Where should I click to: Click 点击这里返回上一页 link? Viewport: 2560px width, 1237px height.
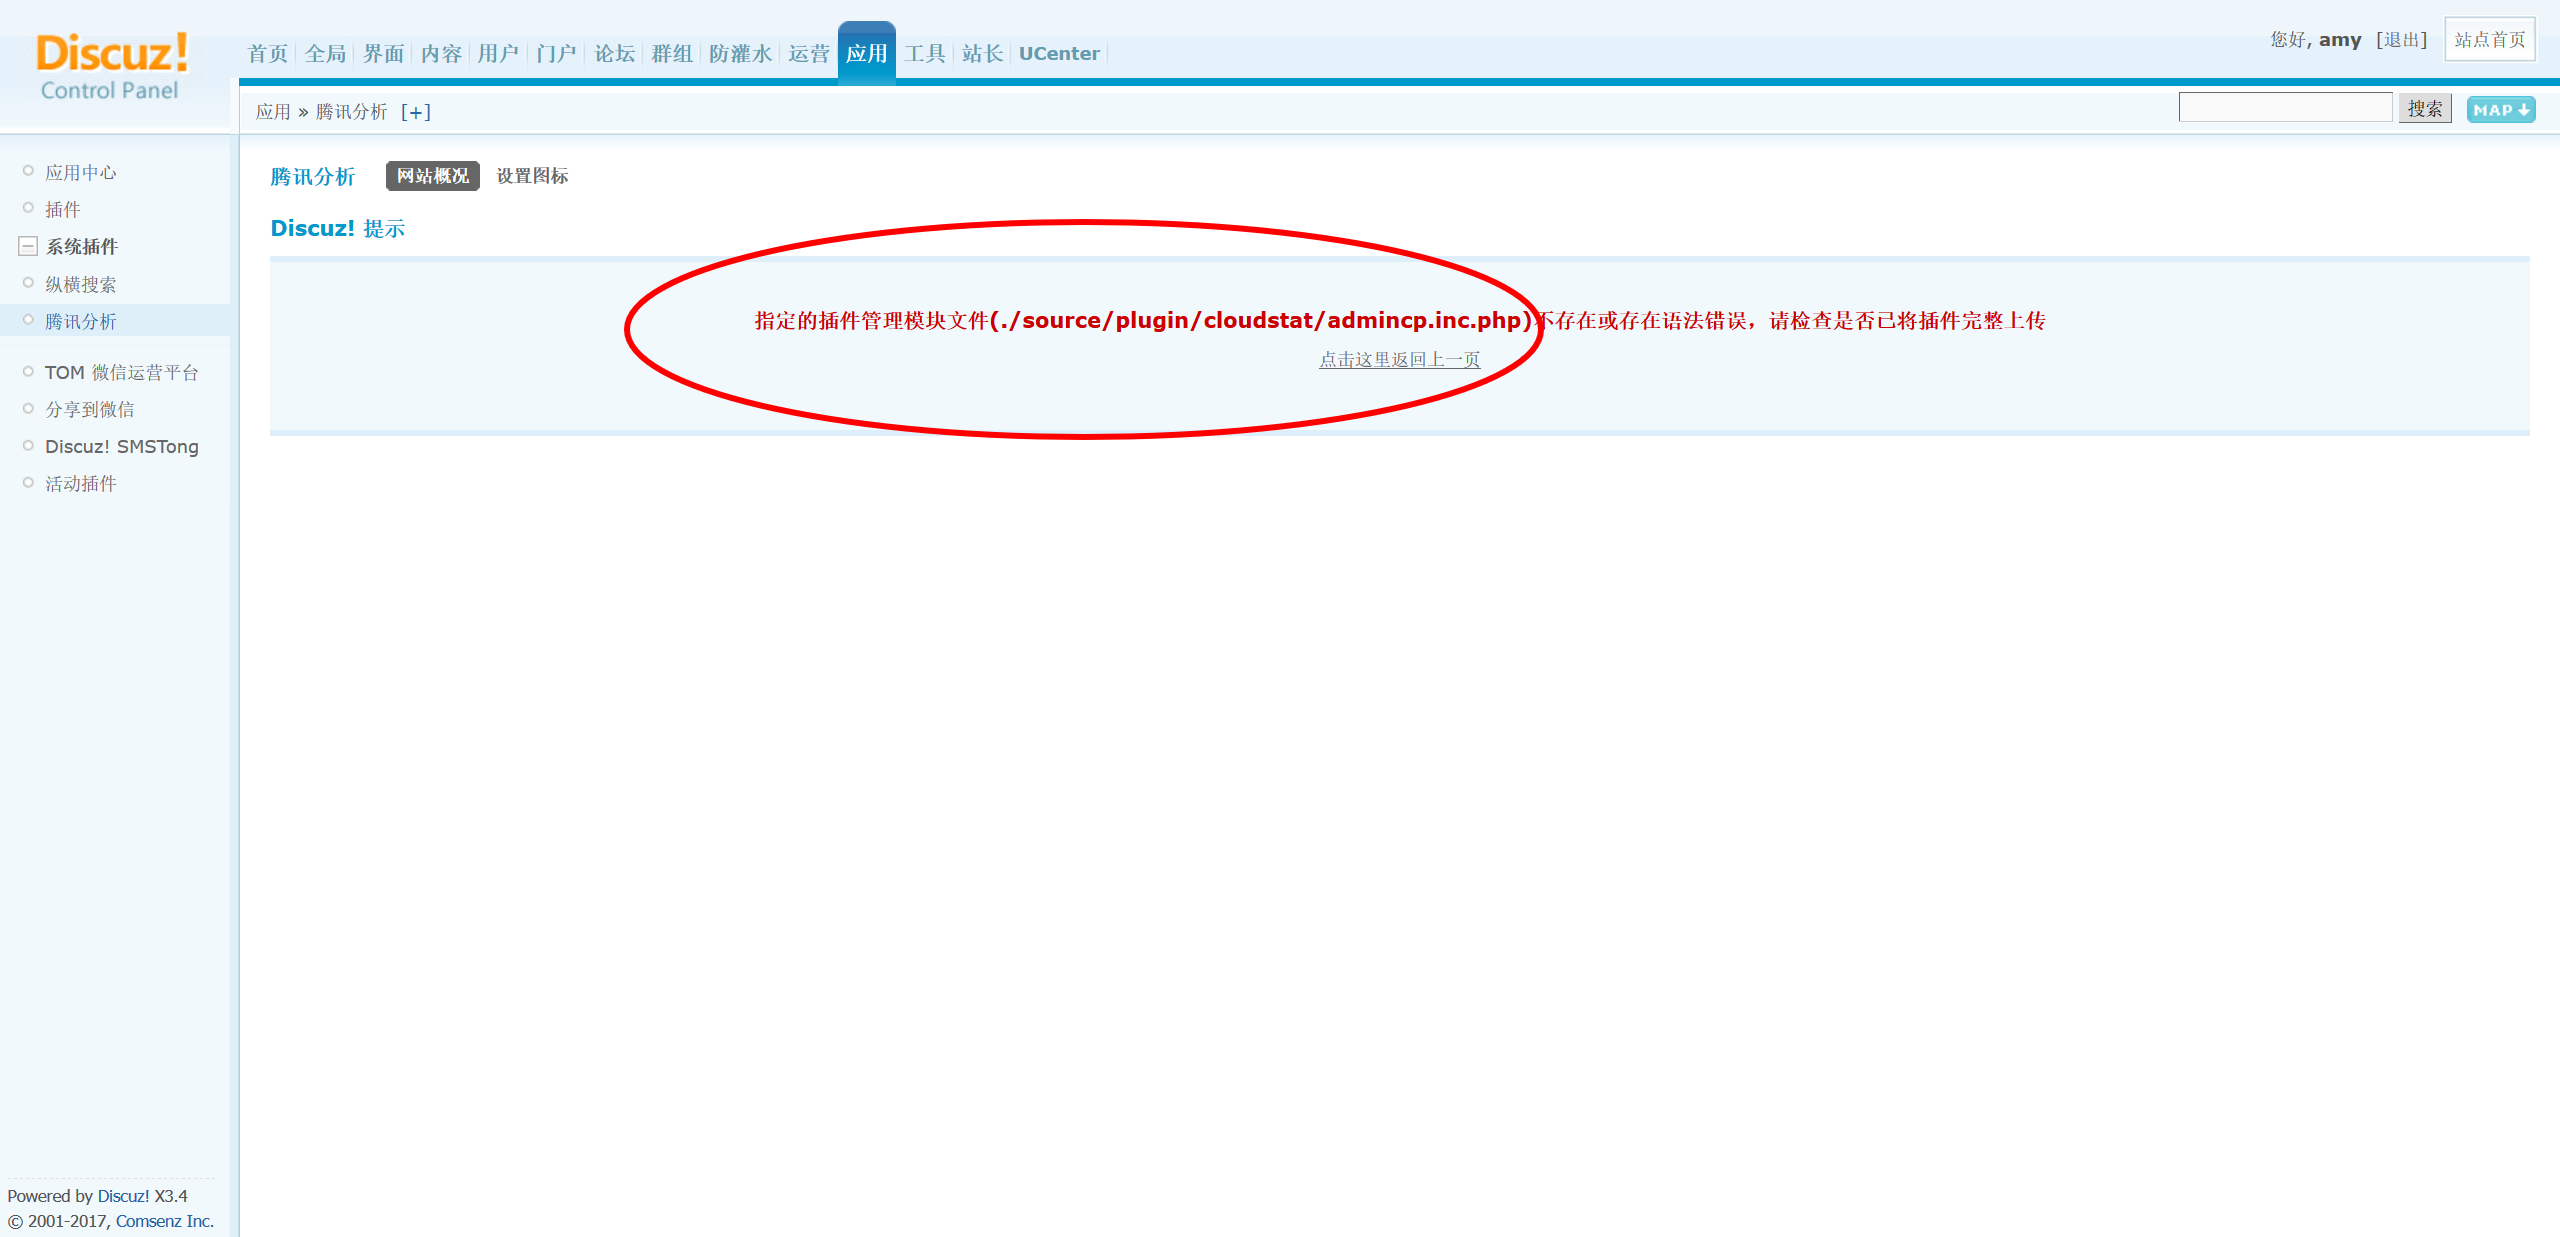pyautogui.click(x=1399, y=360)
